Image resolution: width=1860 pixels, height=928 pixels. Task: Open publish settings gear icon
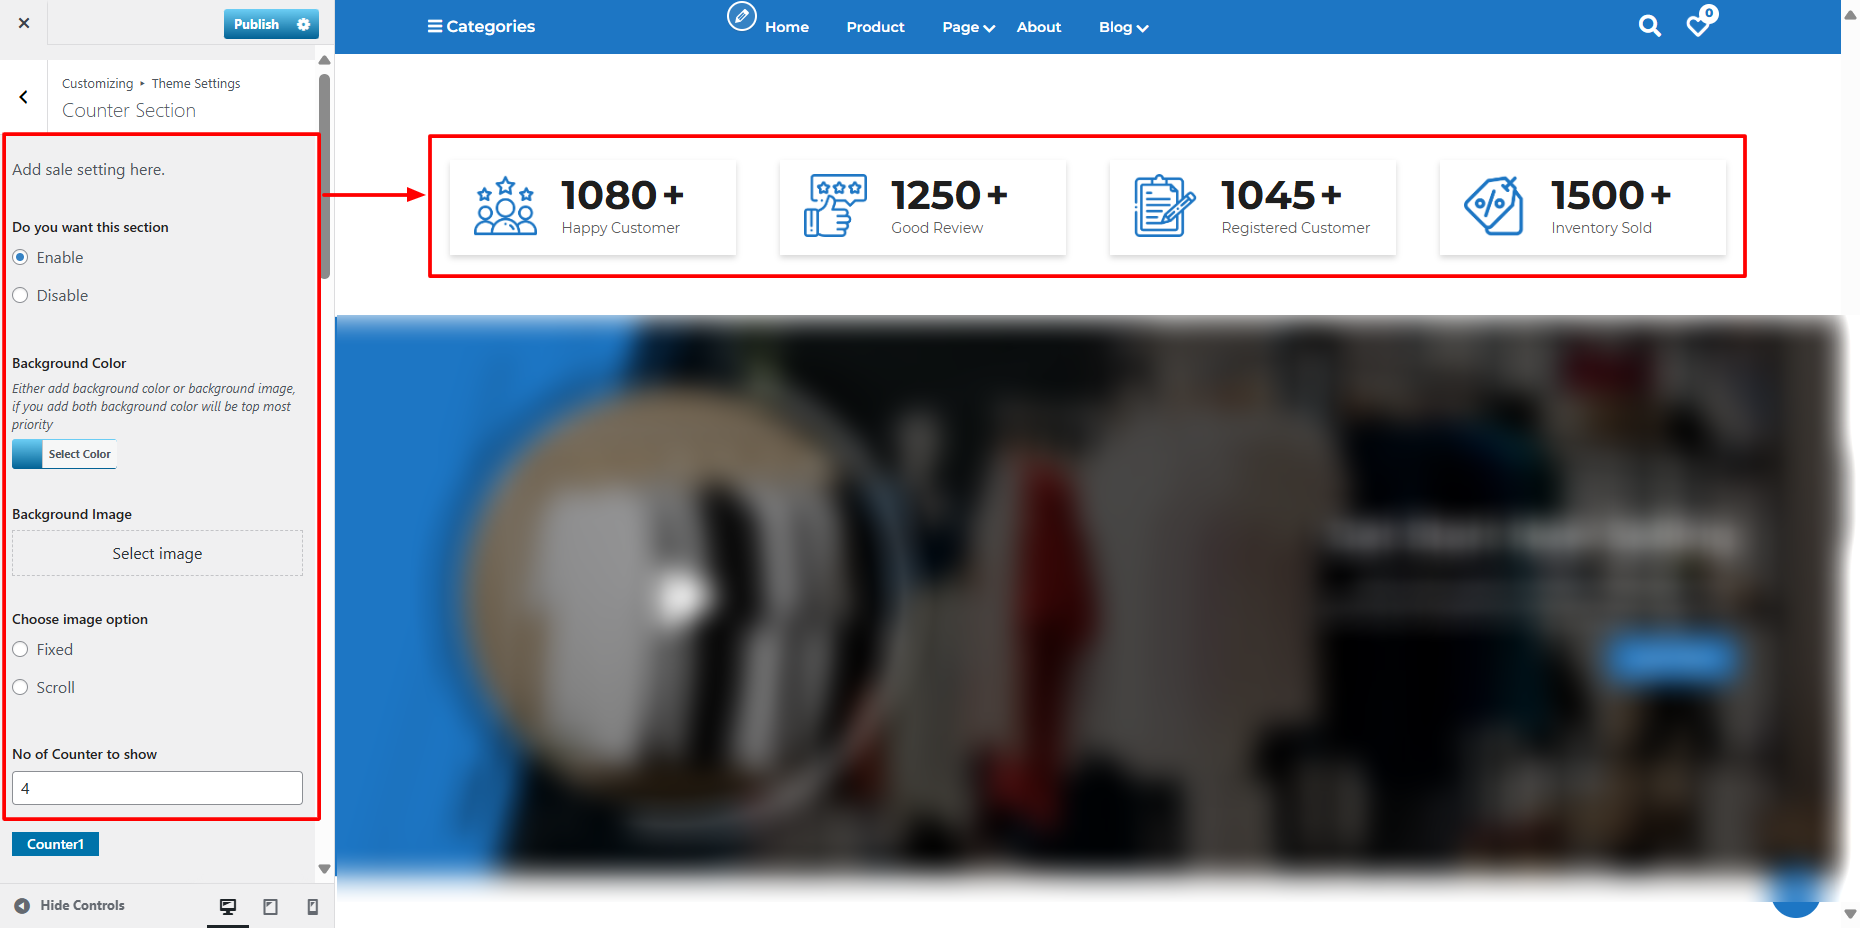pos(304,25)
